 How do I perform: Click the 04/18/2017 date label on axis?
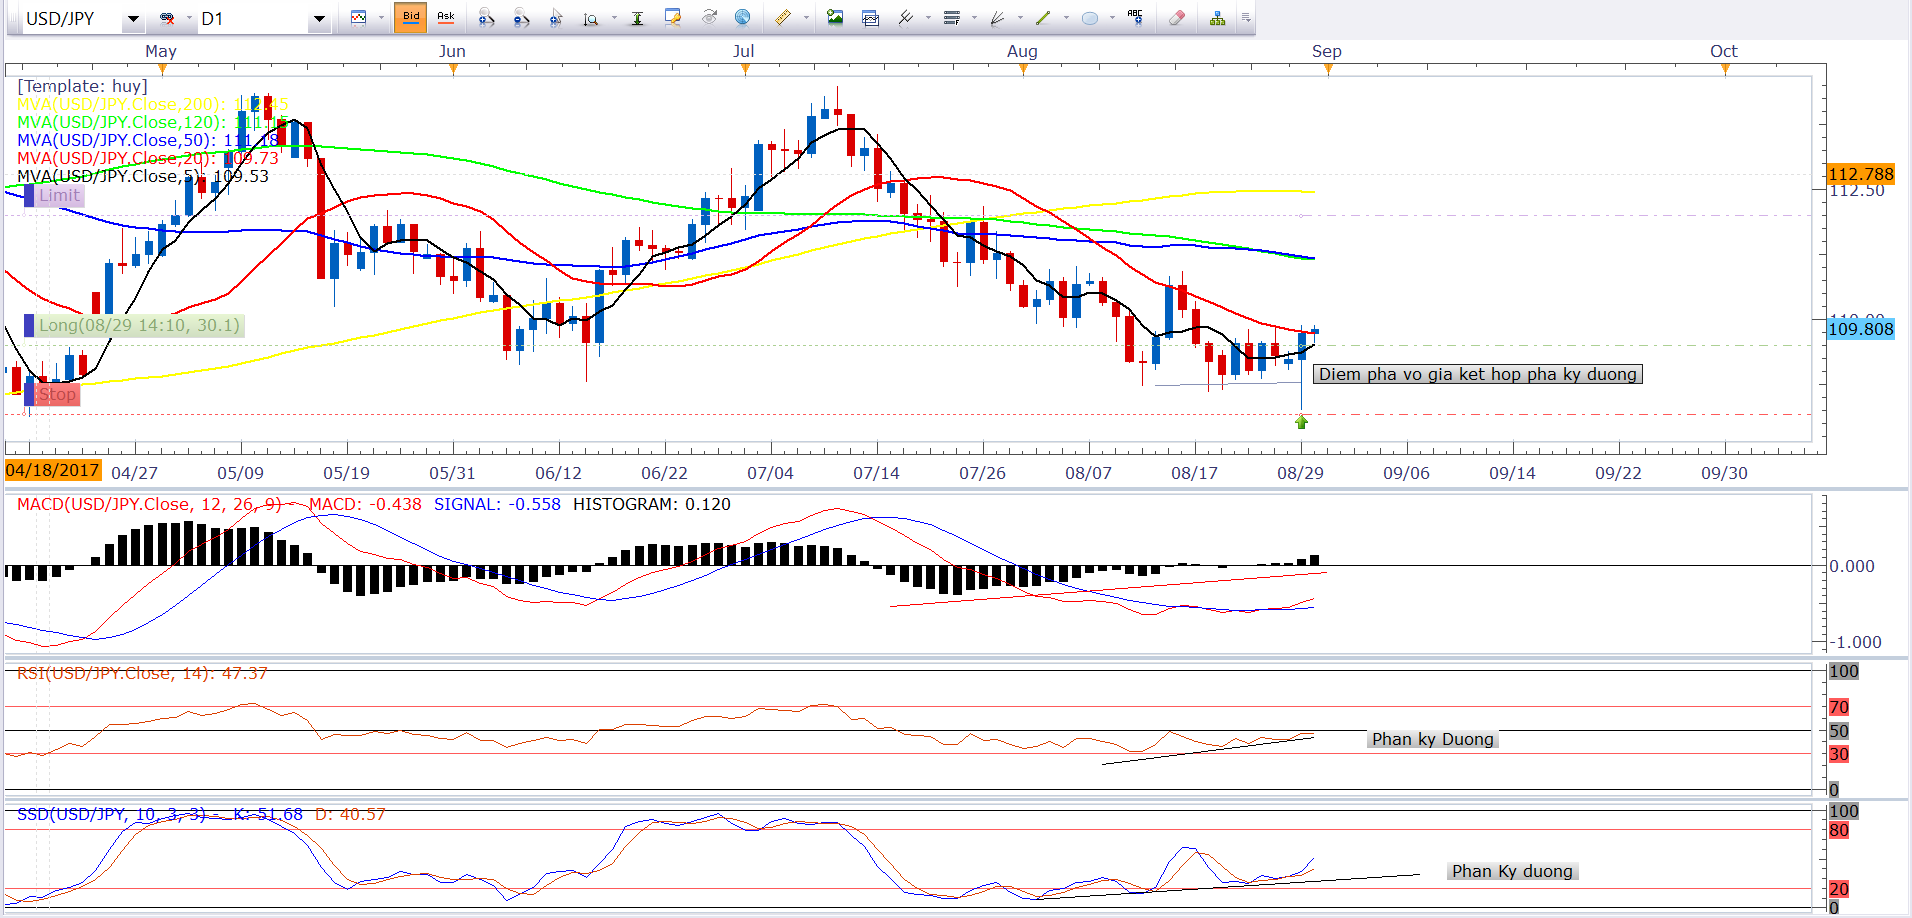(53, 471)
